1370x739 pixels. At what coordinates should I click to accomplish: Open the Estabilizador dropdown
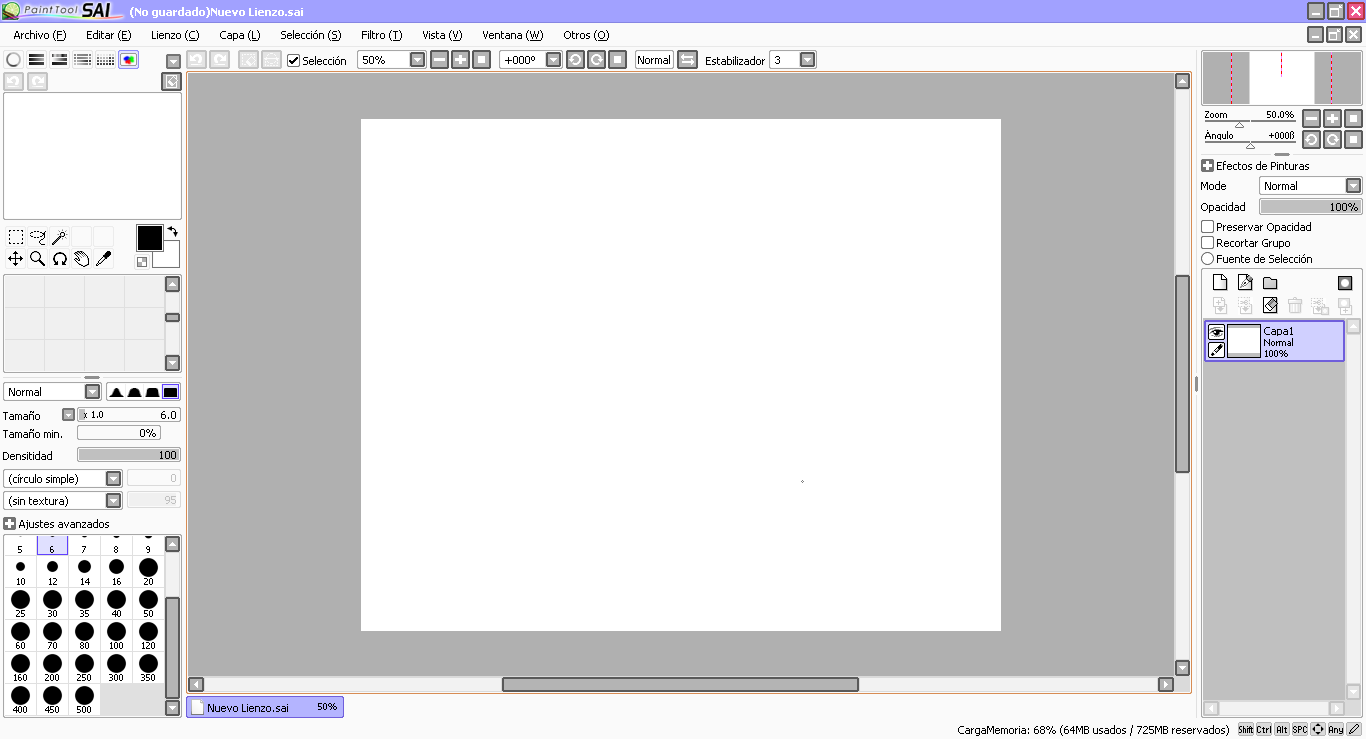[807, 60]
